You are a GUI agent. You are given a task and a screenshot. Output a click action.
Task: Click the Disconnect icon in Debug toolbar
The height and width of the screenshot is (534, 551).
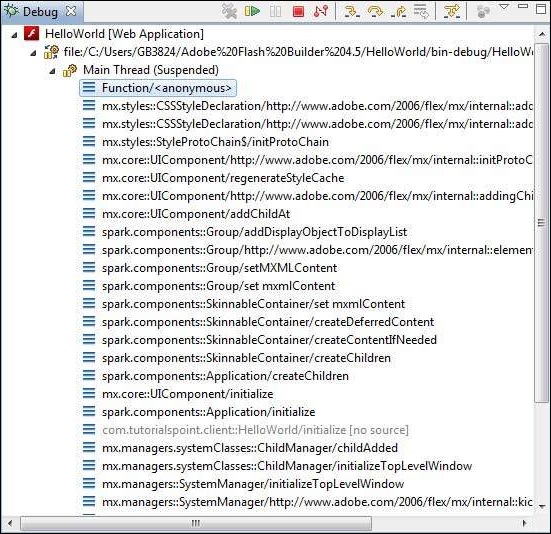coord(321,11)
